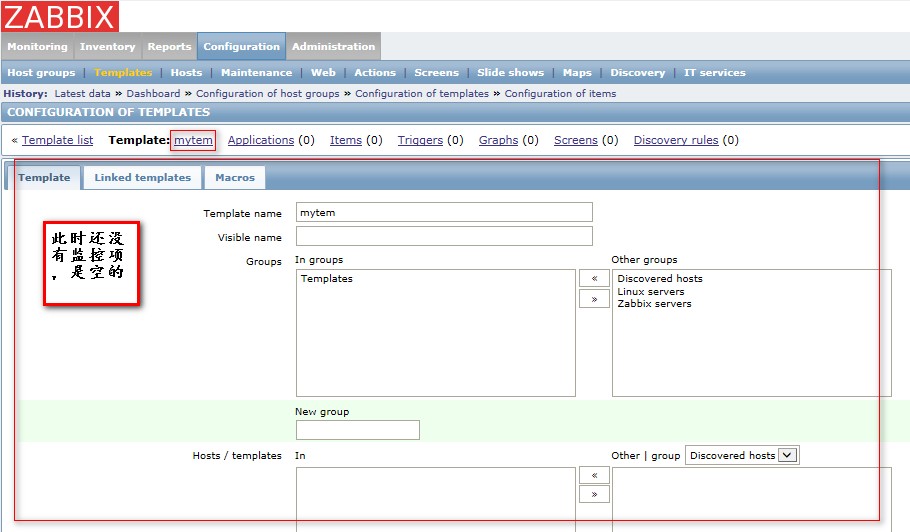Open Configuration of templates history link
Screen dimensions: 910x532
click(x=422, y=93)
